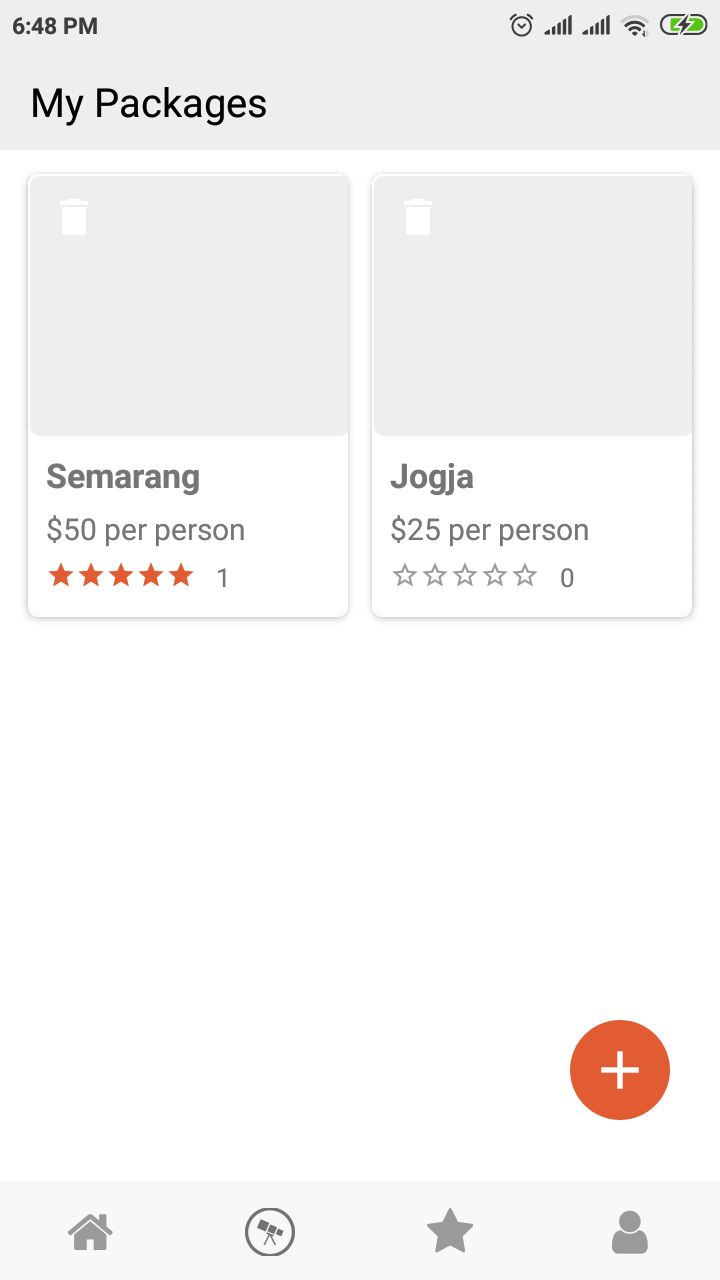
Task: Delete the Semarang package with trash icon
Action: 74,217
